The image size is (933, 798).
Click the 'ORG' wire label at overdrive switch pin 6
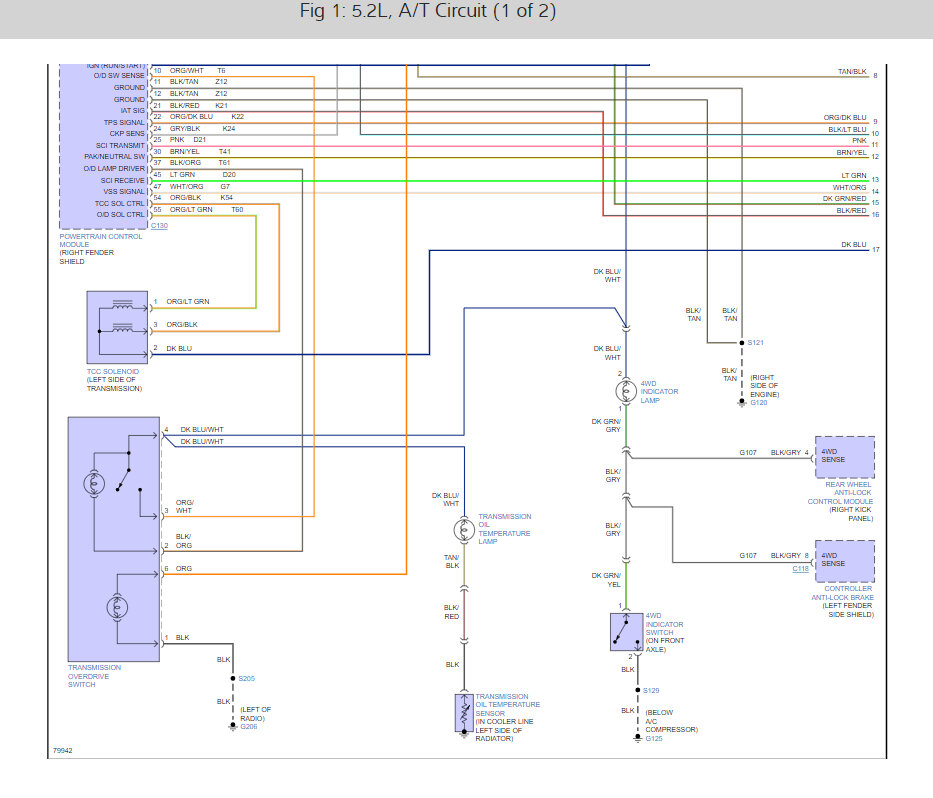coord(184,569)
